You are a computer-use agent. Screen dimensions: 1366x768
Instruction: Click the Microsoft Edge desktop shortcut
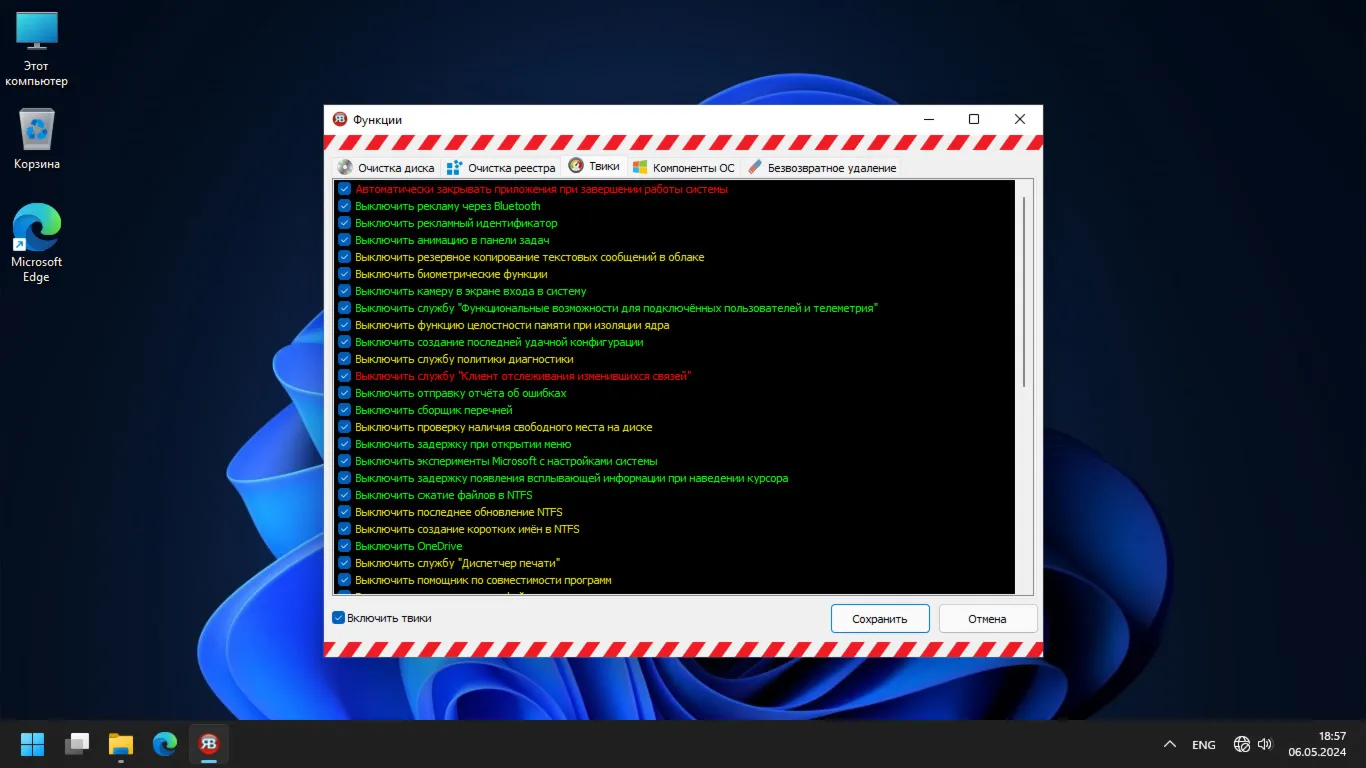pyautogui.click(x=37, y=243)
